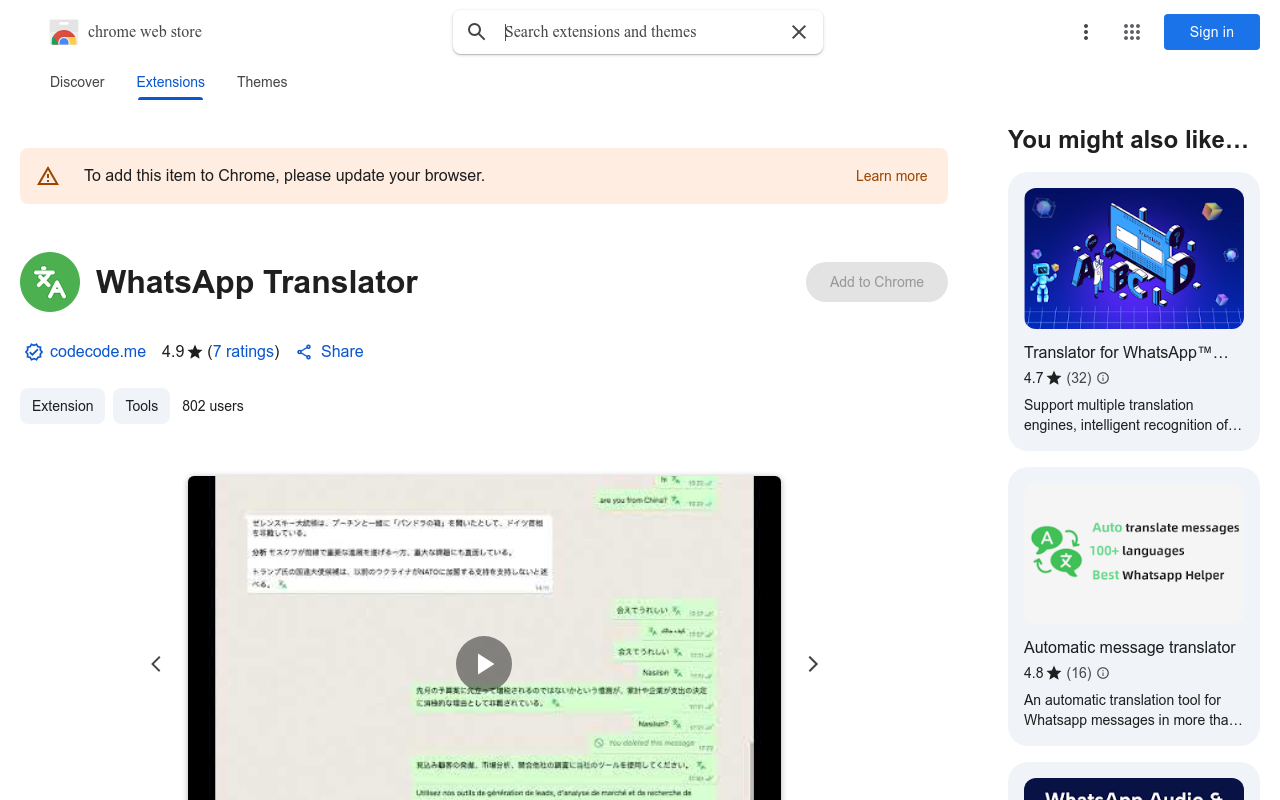This screenshot has height=800, width=1280.
Task: Click the chrome web store title text
Action: (x=145, y=32)
